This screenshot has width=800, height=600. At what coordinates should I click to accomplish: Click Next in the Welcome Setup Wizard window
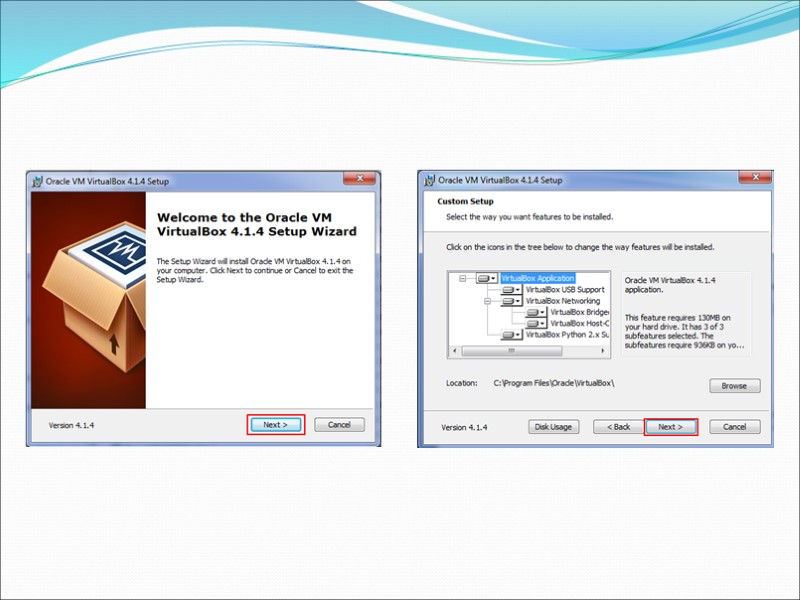click(276, 424)
